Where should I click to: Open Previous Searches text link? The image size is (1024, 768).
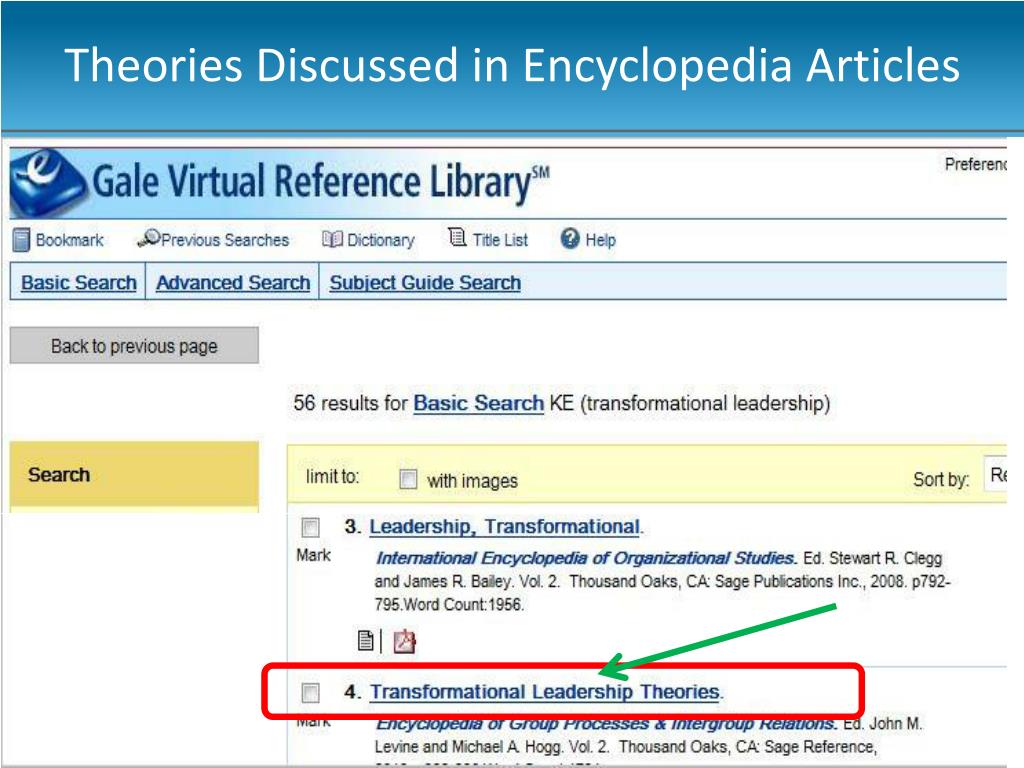pyautogui.click(x=225, y=240)
